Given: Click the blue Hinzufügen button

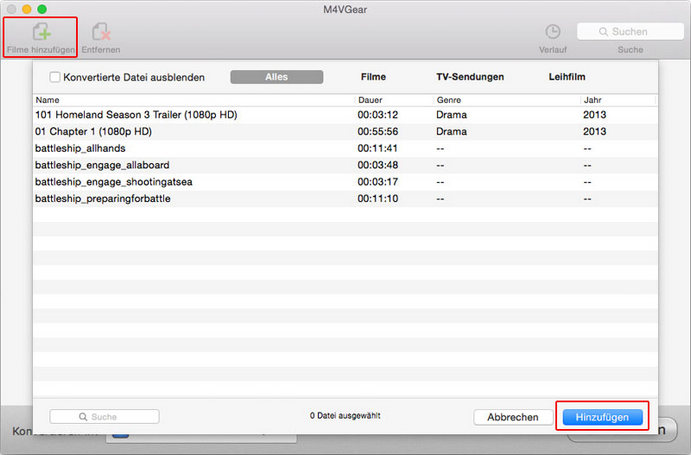Looking at the screenshot, I should (x=602, y=417).
